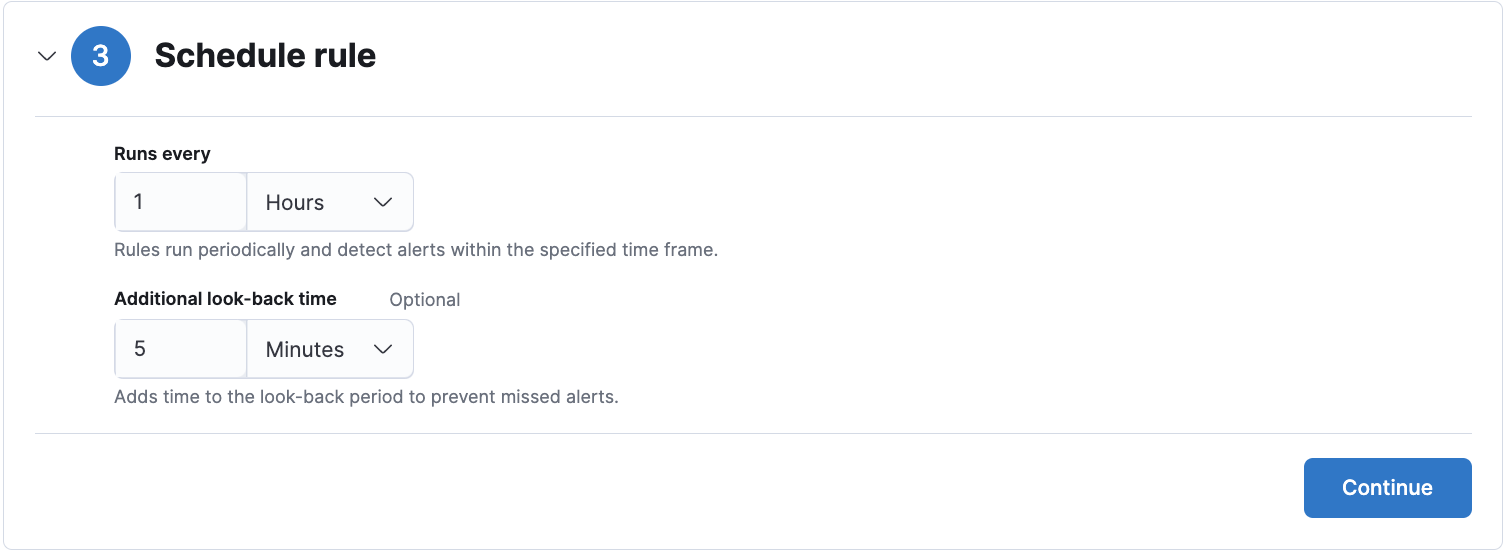Open the Hours unit dropdown

pyautogui.click(x=330, y=202)
